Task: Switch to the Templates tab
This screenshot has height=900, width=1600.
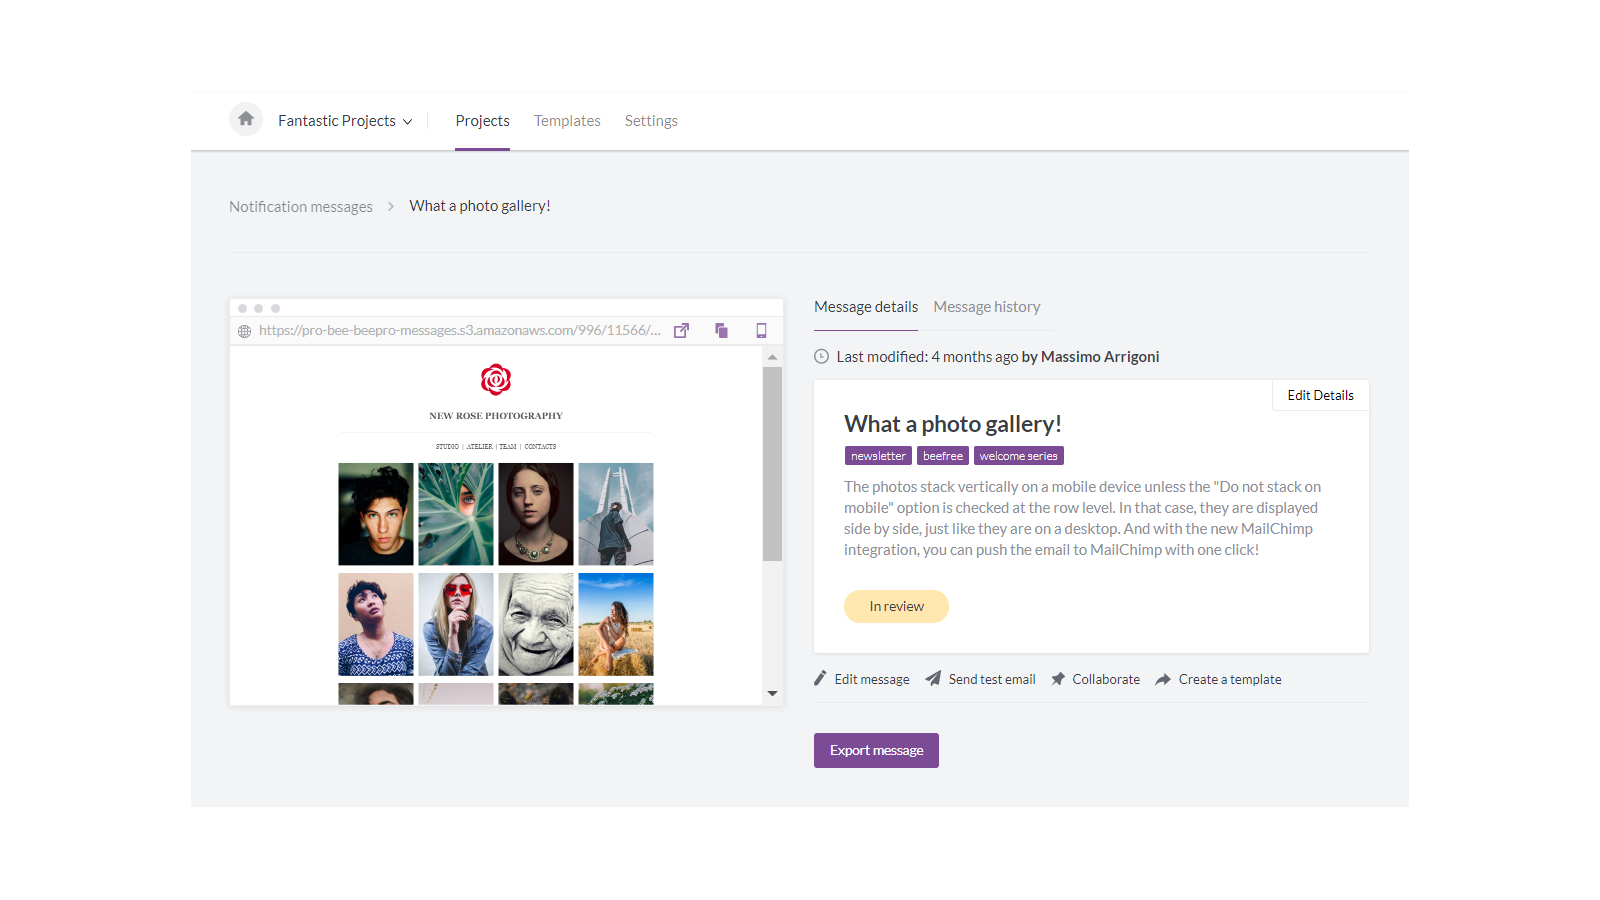Action: pos(567,121)
